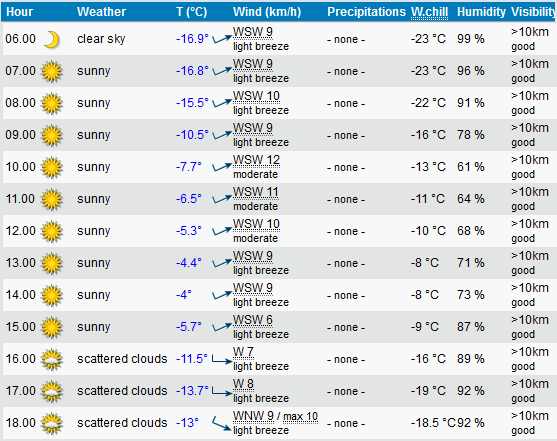Click the -16.9° temperature at 06.00
The height and width of the screenshot is (441, 557).
[192, 39]
